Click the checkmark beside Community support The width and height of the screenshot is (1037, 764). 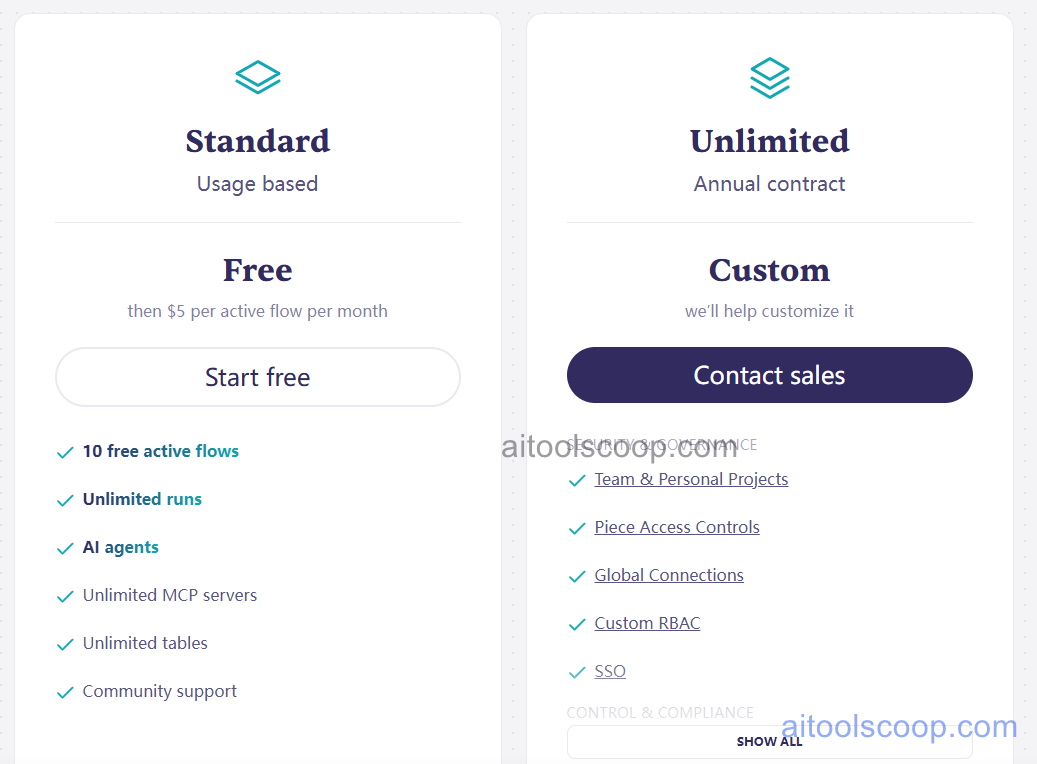(65, 692)
